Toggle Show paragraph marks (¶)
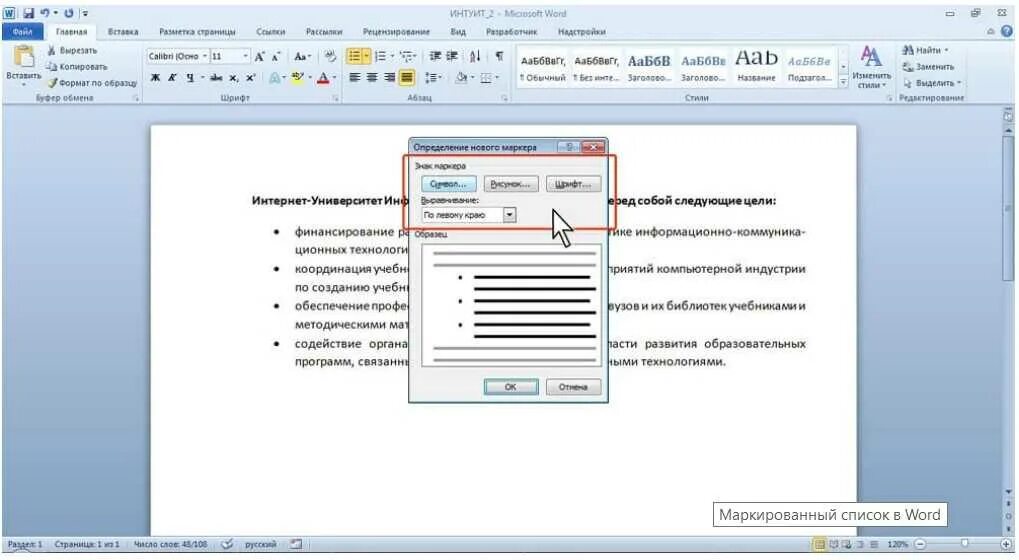 499,57
